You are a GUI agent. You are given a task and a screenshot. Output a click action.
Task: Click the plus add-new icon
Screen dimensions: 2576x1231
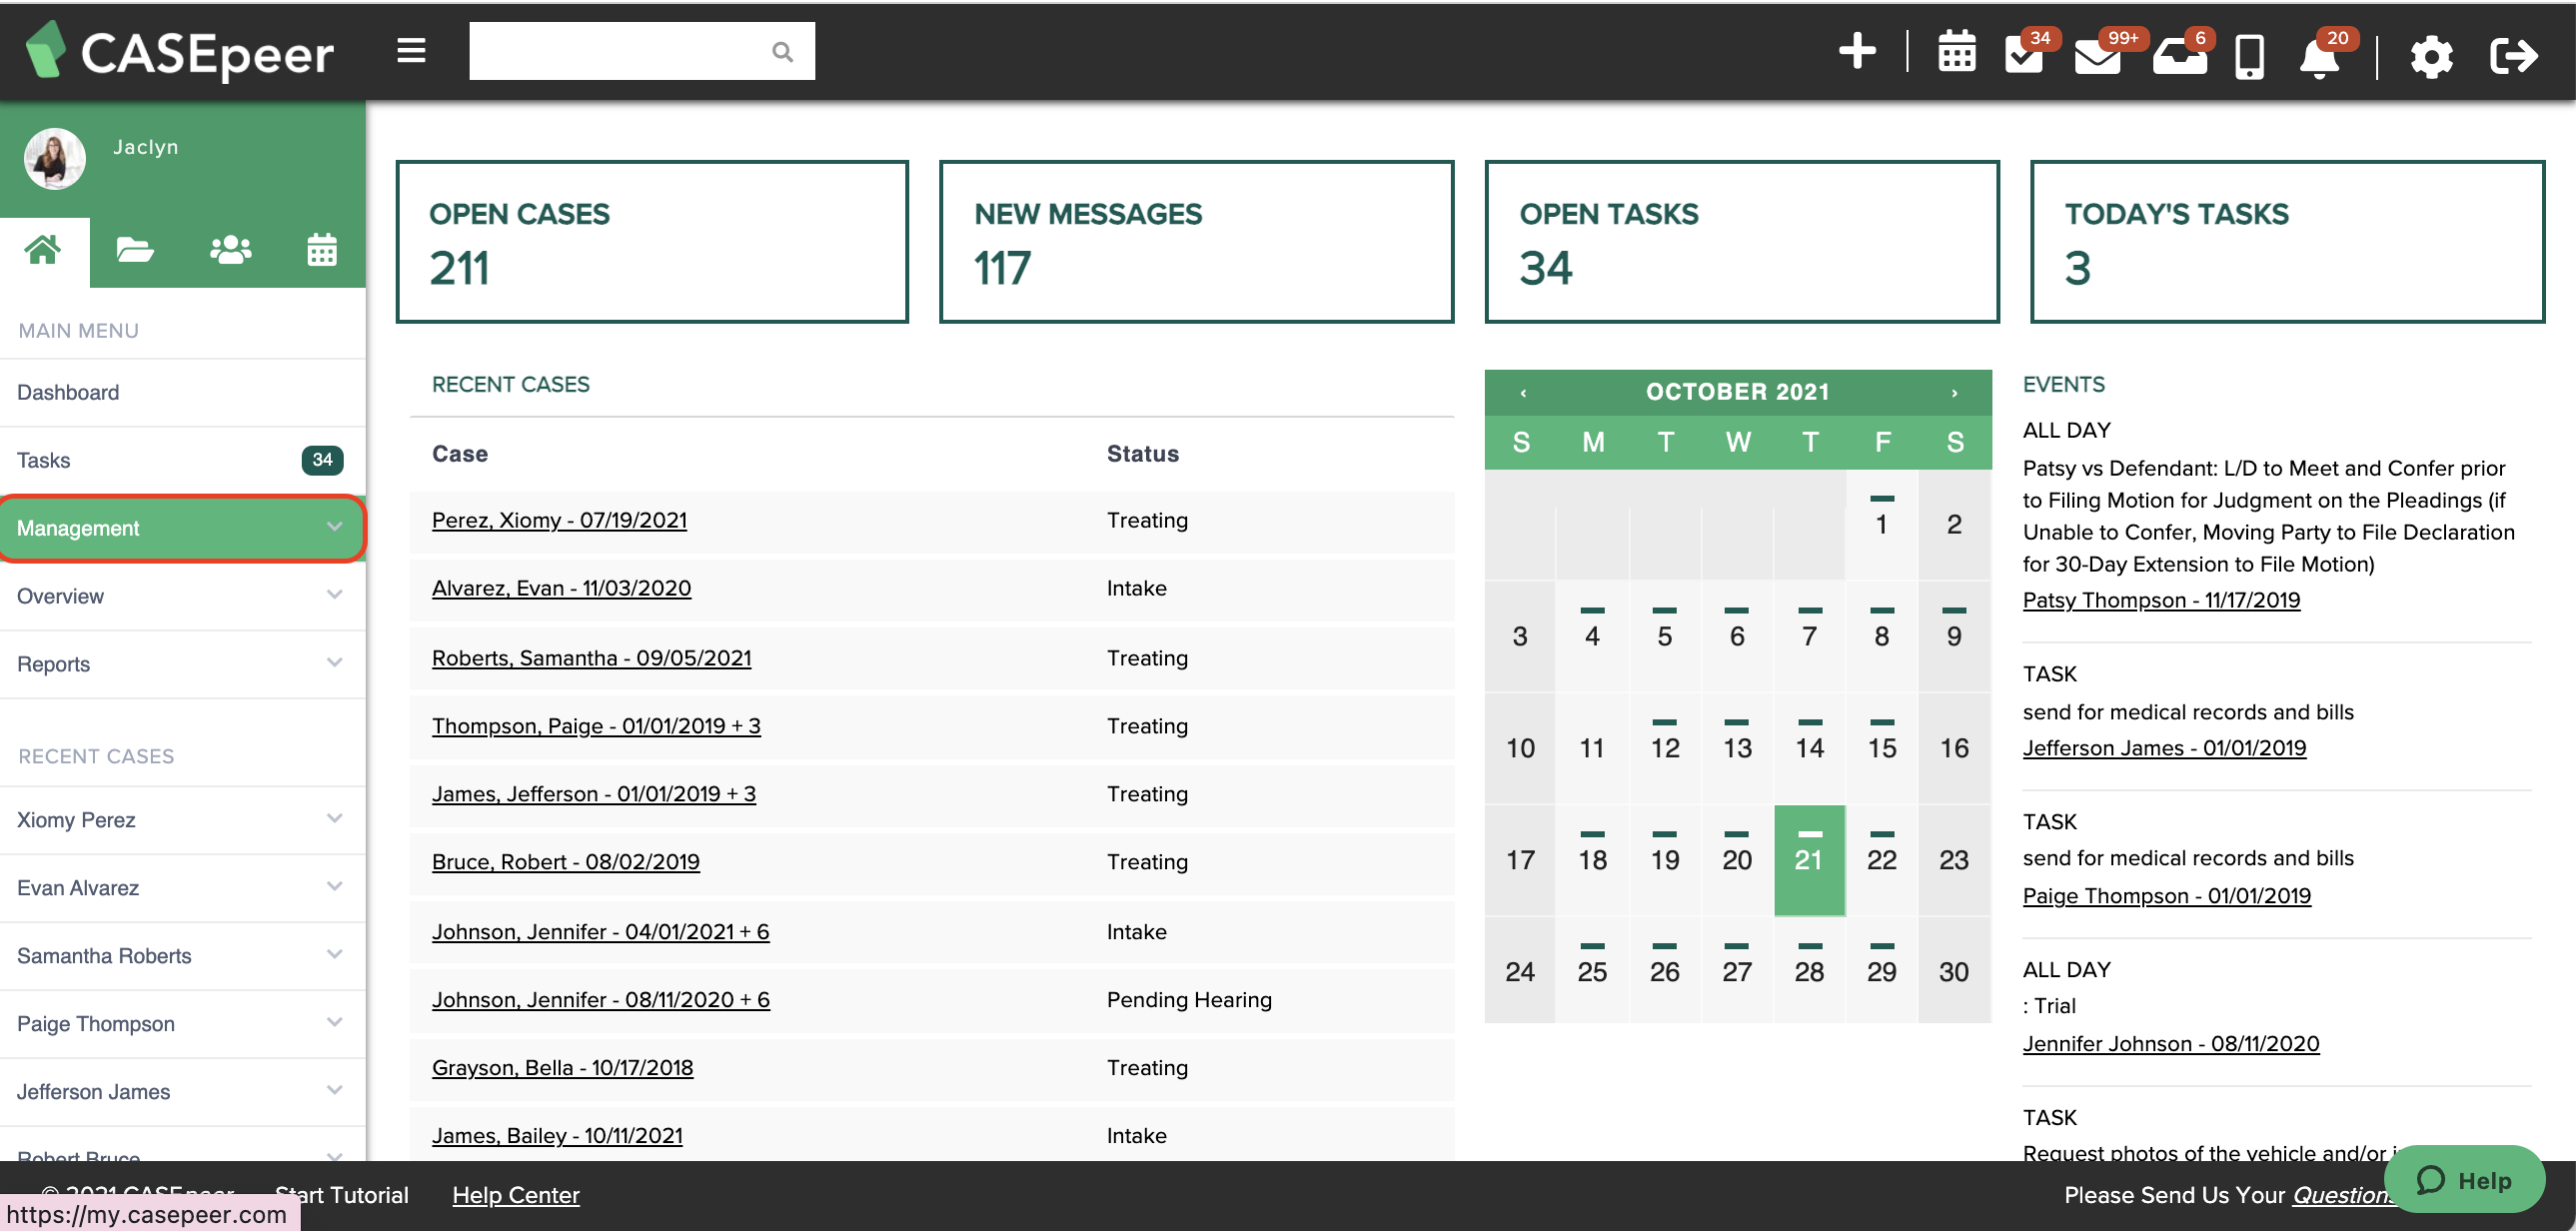[1857, 51]
